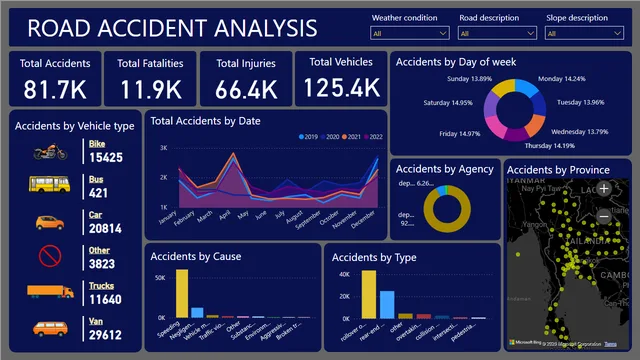Image resolution: width=640 pixels, height=360 pixels.
Task: Click the tall Speeding bar in Cause chart
Action: (x=182, y=293)
